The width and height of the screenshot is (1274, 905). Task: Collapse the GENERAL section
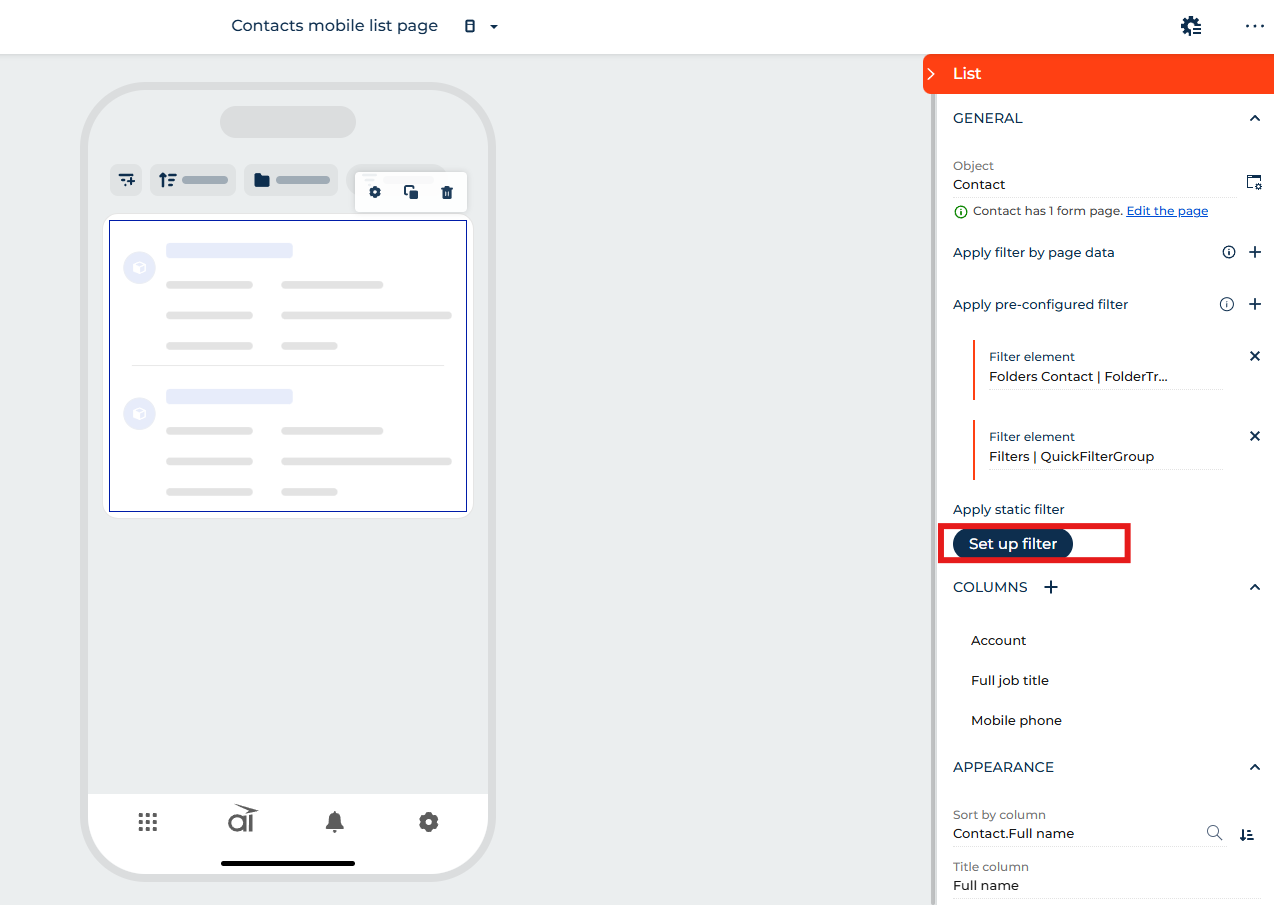click(x=1255, y=118)
